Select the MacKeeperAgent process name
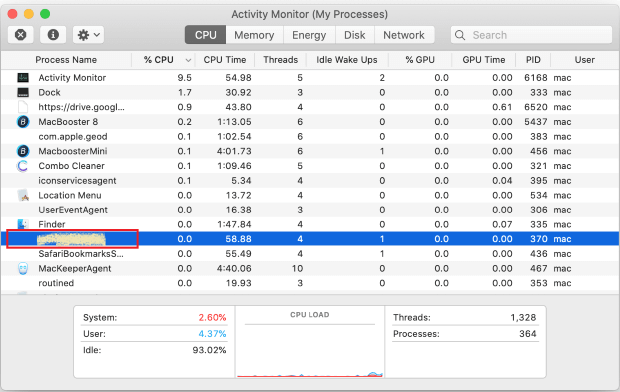 pos(75,269)
